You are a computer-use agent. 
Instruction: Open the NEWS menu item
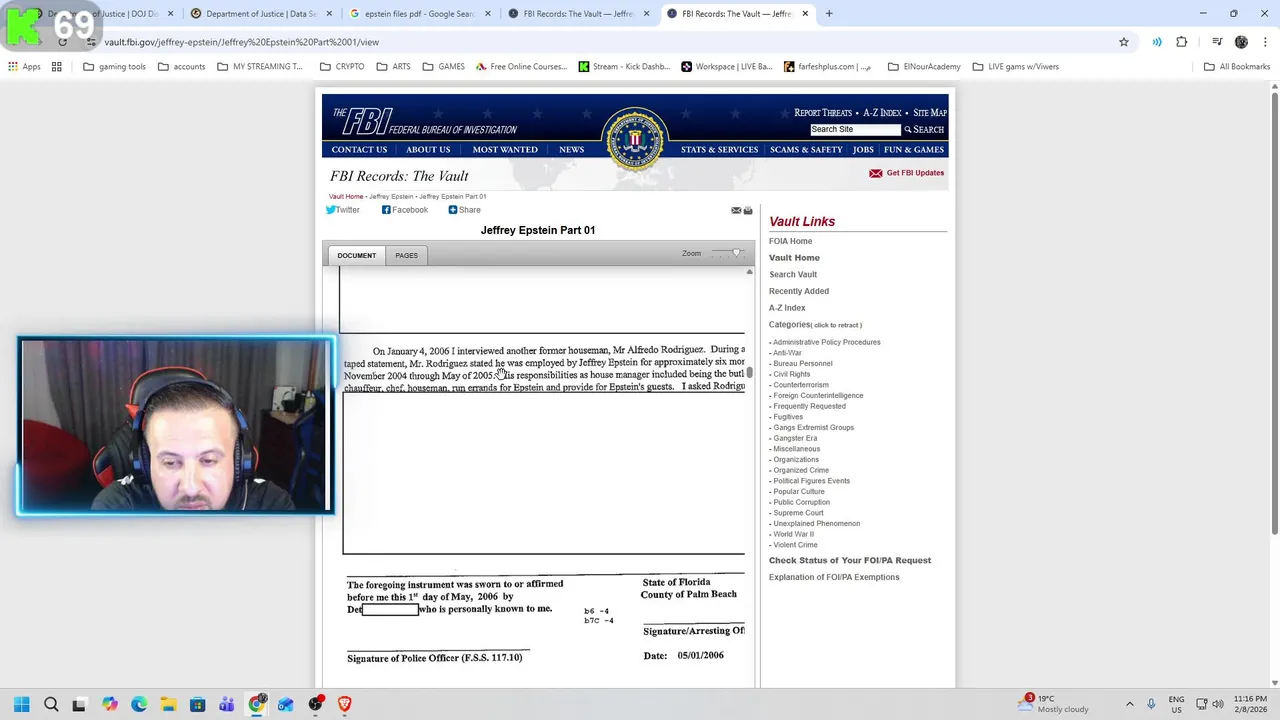point(571,150)
